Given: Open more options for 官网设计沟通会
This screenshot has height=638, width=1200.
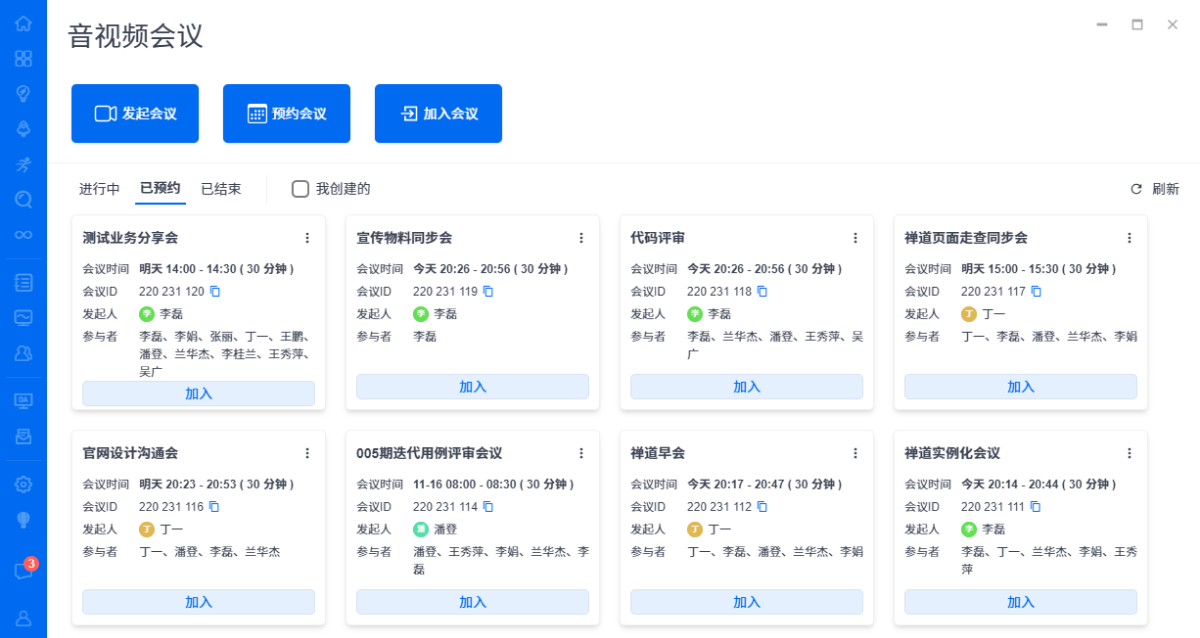Looking at the screenshot, I should (307, 453).
